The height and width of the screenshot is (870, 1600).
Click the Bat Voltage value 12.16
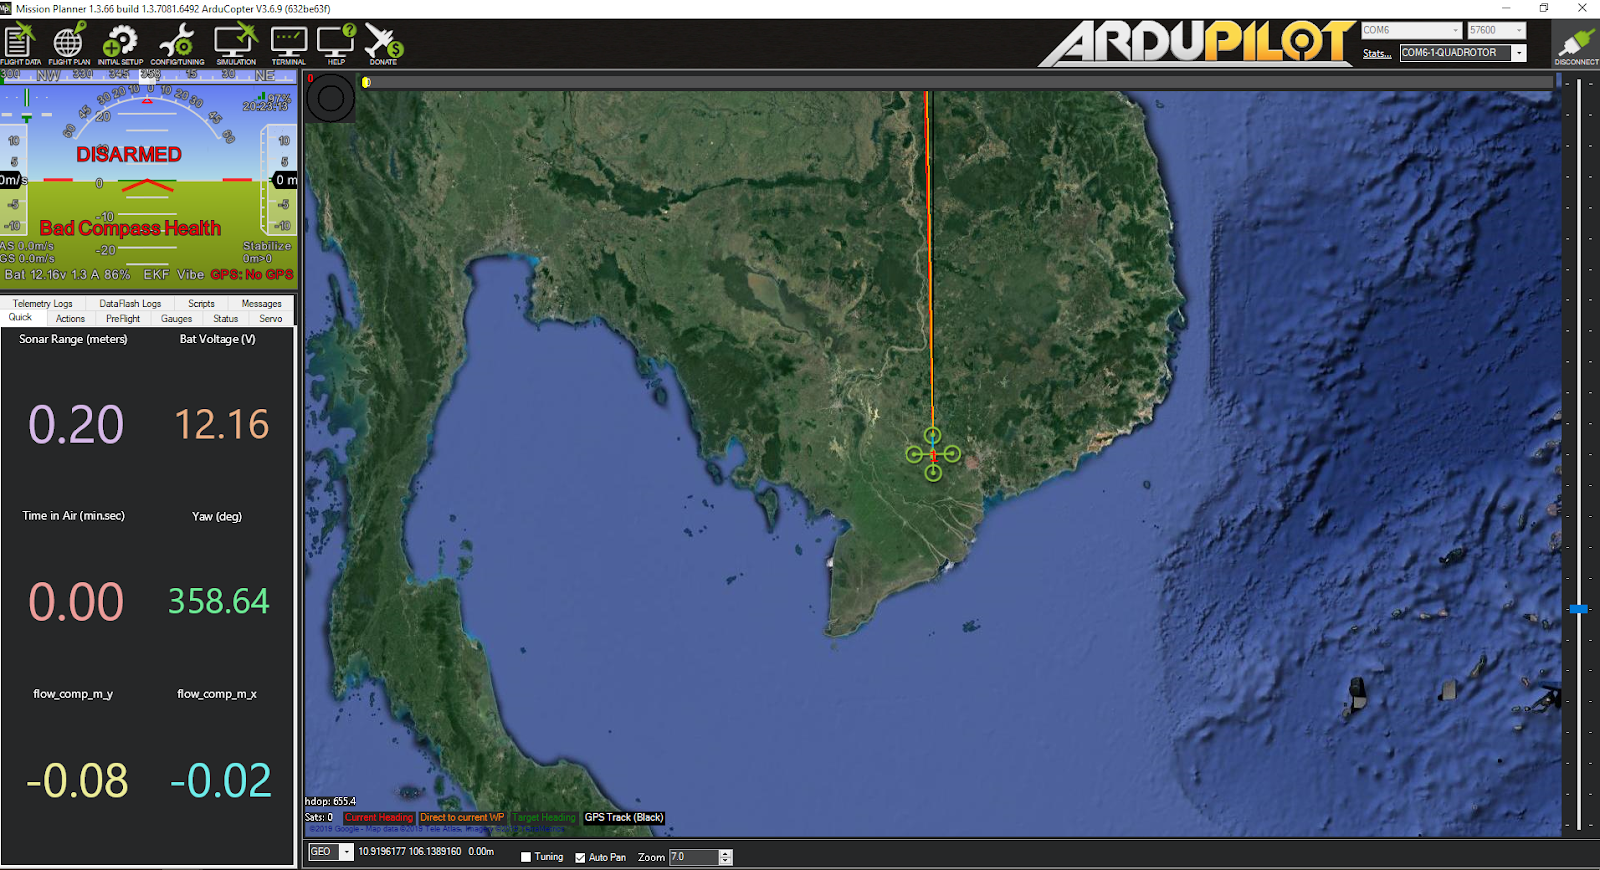point(222,425)
